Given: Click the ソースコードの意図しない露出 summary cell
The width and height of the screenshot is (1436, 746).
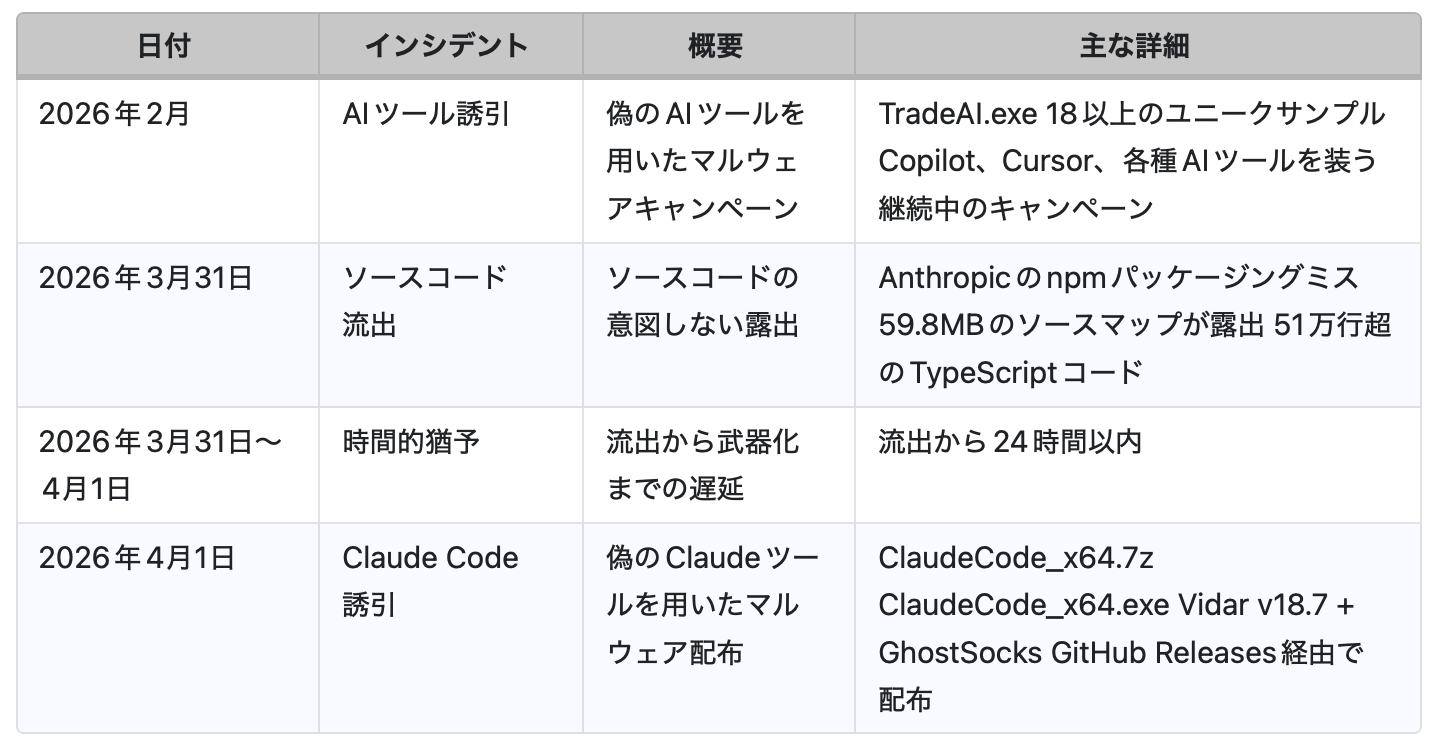Looking at the screenshot, I should 703,301.
